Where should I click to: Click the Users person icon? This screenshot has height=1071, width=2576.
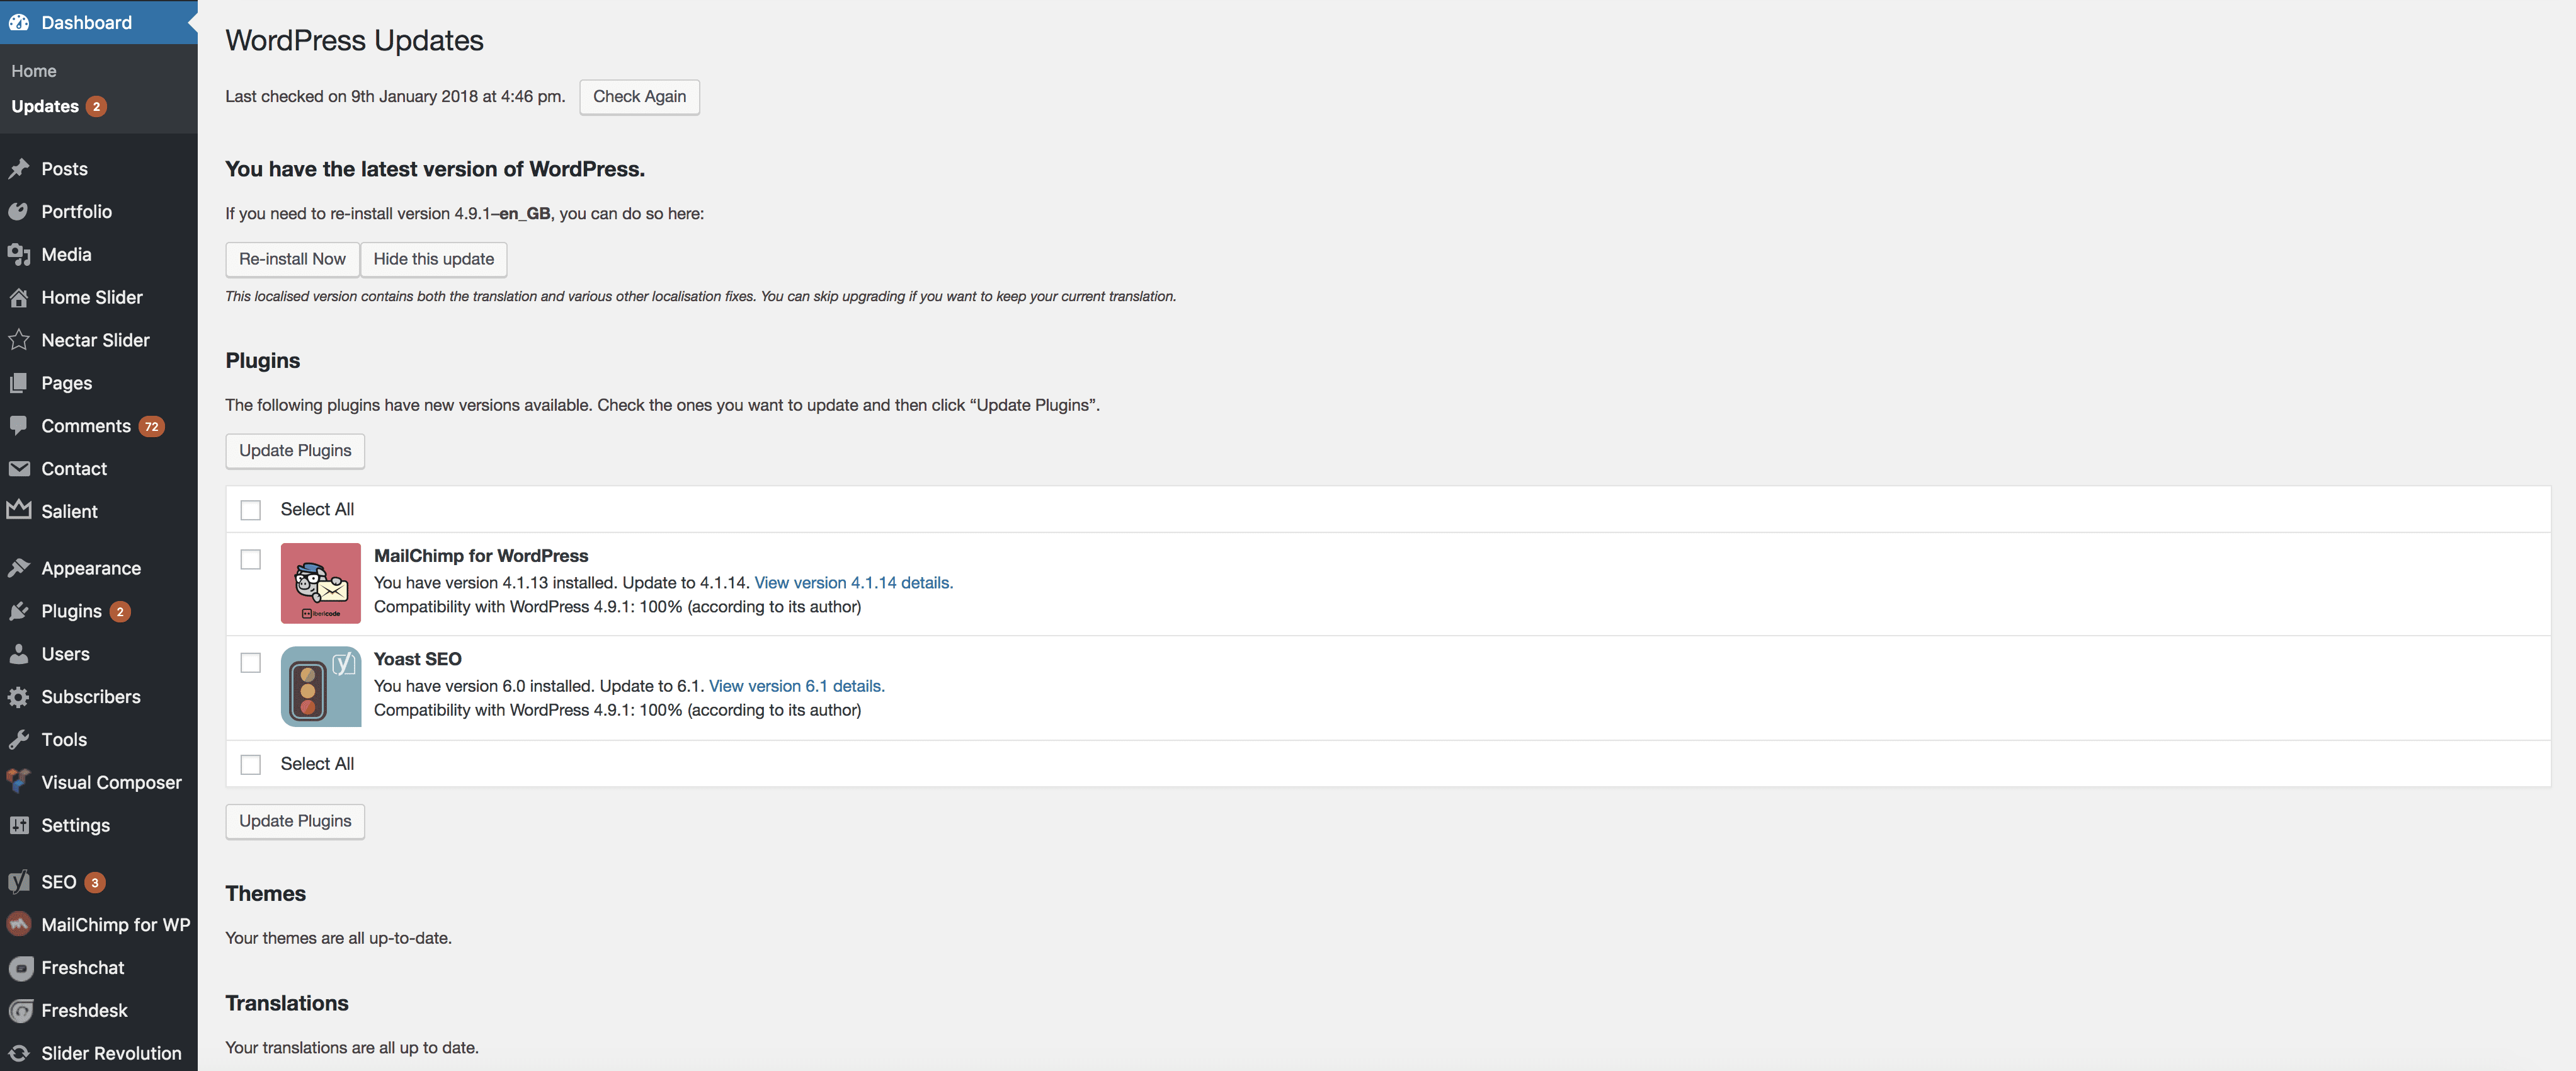19,654
